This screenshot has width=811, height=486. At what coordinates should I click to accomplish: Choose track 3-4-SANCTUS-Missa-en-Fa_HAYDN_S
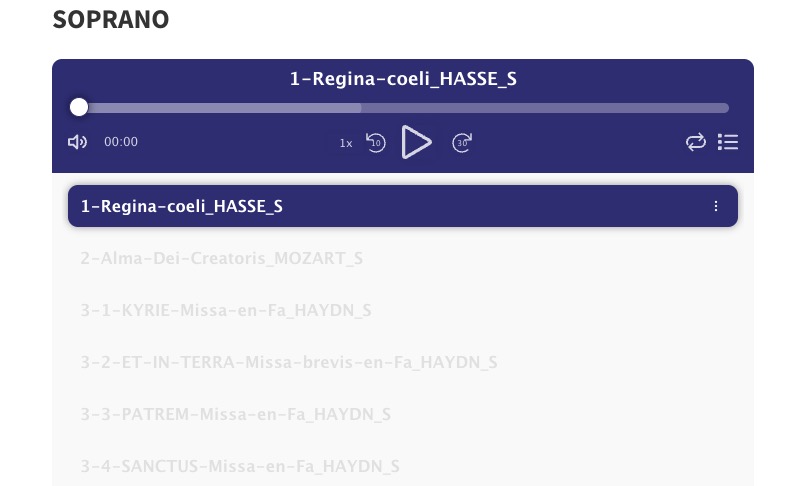point(240,466)
